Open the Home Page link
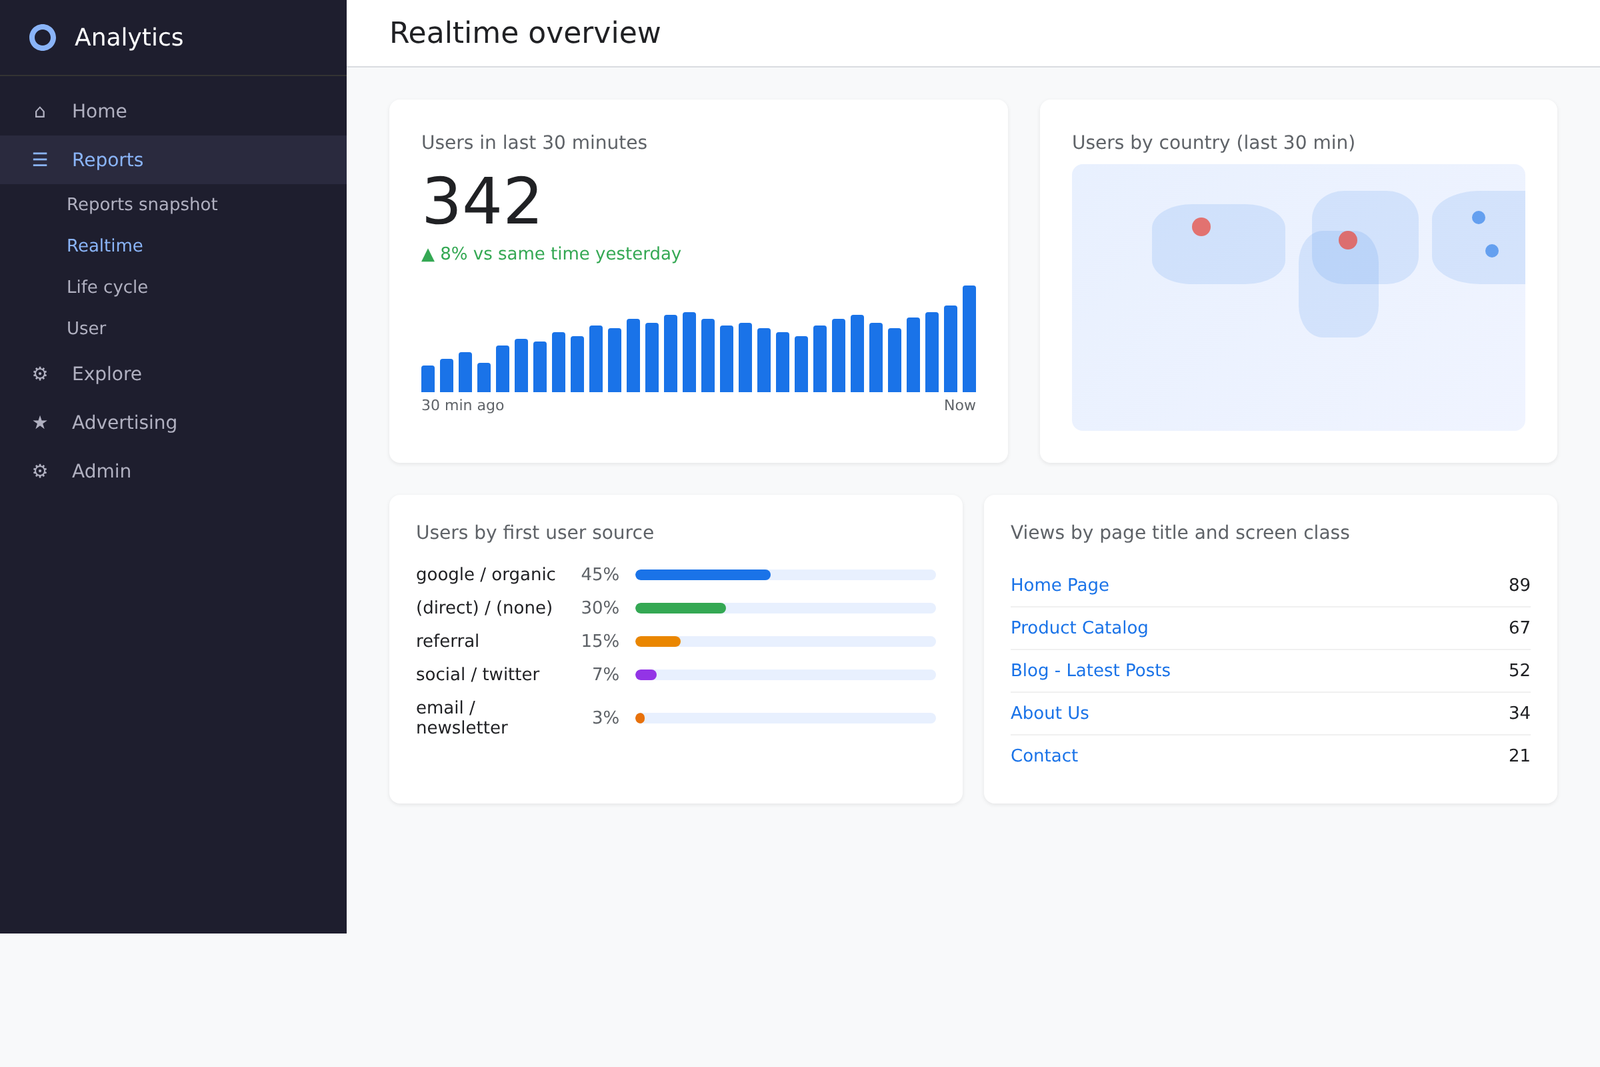 click(x=1059, y=585)
